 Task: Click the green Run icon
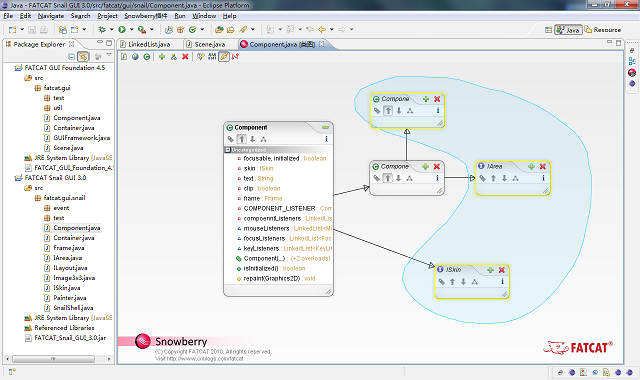tap(122, 29)
